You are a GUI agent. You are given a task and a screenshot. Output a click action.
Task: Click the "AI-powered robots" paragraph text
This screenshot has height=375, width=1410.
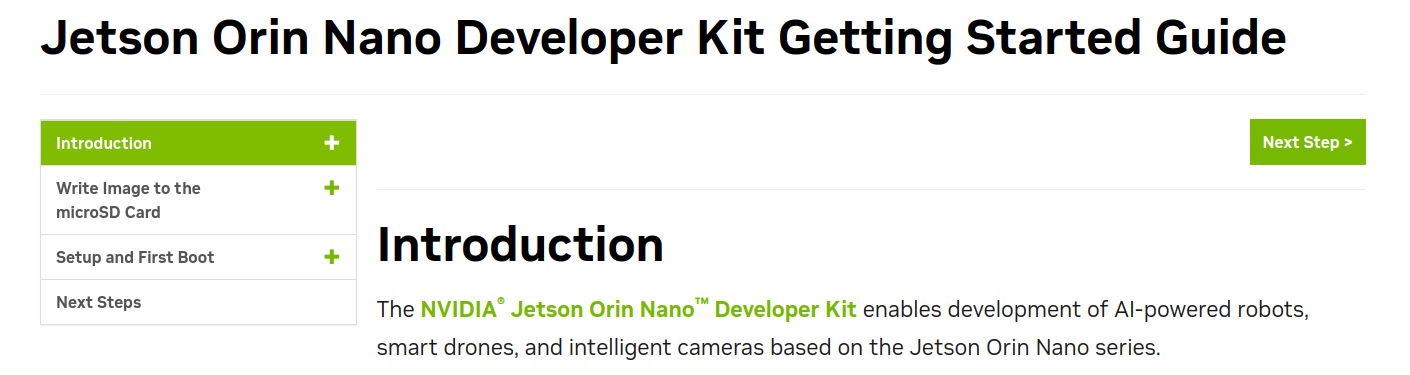[x=1210, y=309]
